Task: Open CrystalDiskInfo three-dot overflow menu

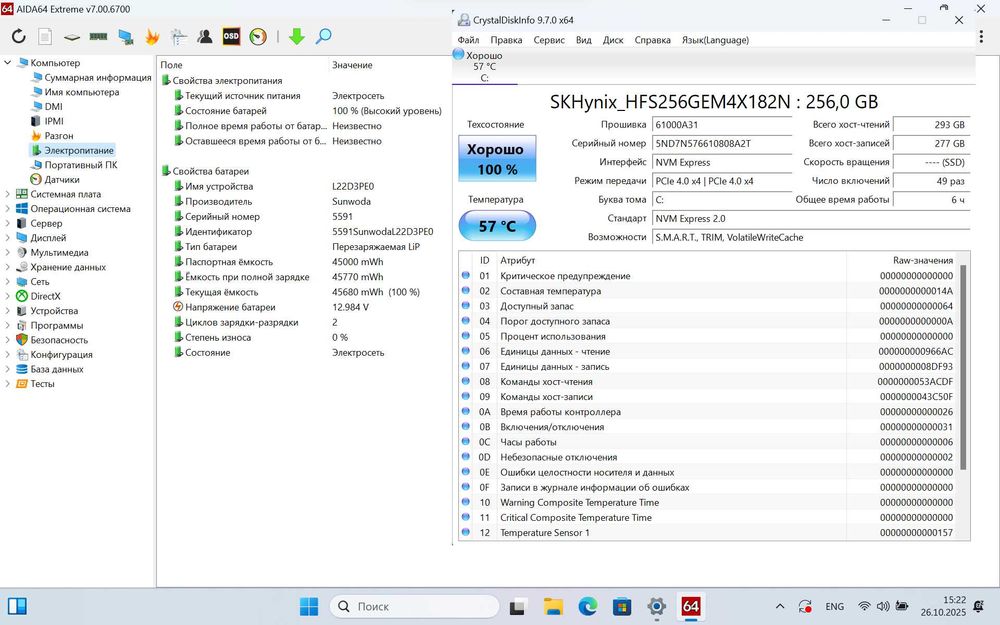Action: coord(981,37)
